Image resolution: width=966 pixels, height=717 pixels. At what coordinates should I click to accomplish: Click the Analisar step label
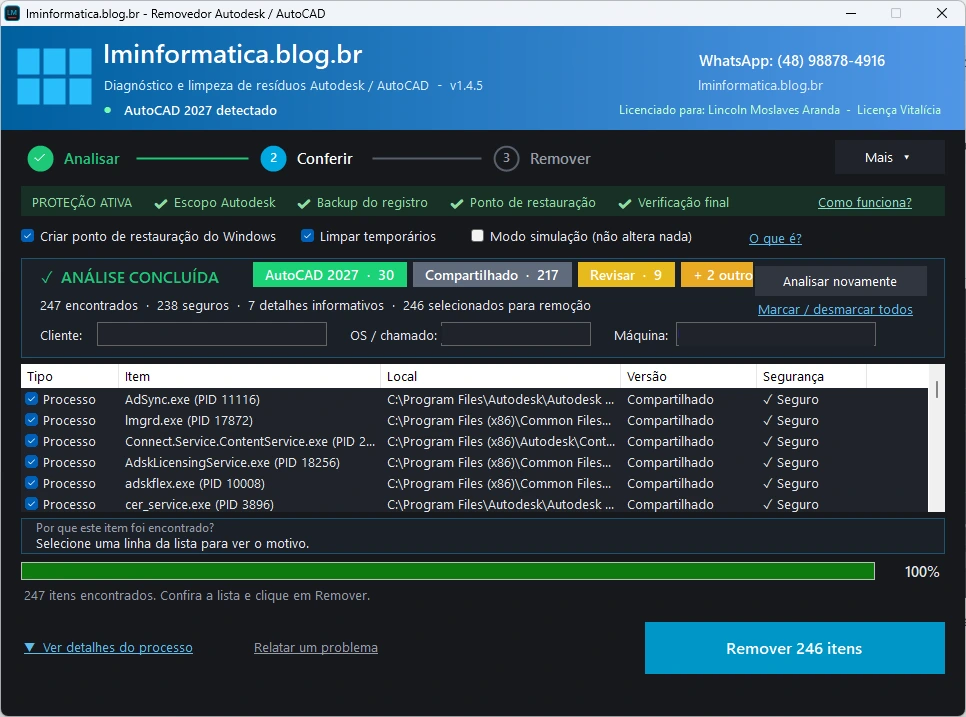92,159
